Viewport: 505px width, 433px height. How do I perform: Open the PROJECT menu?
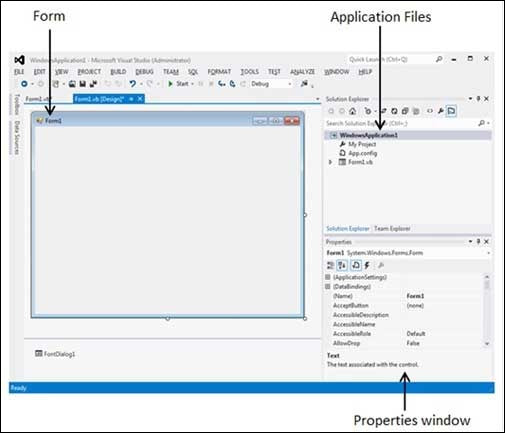pyautogui.click(x=89, y=72)
